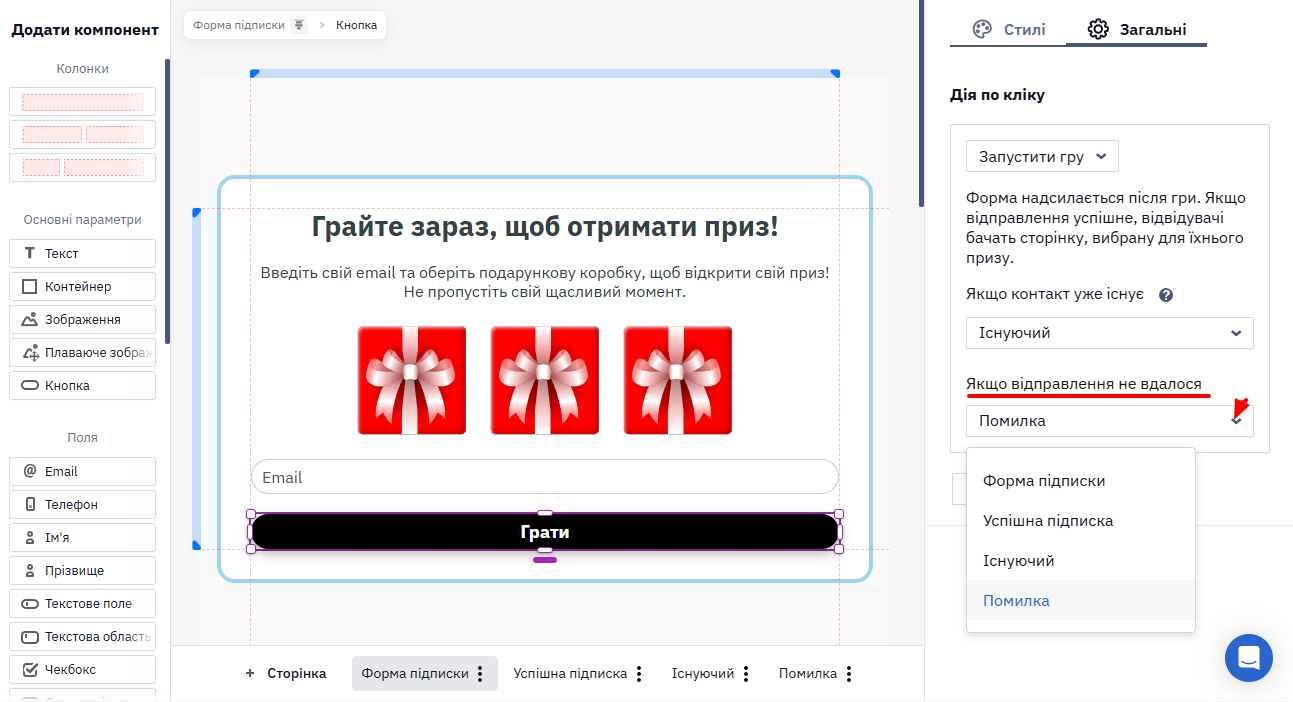1293x702 pixels.
Task: Switch to the Загальні tab
Action: 1137,29
